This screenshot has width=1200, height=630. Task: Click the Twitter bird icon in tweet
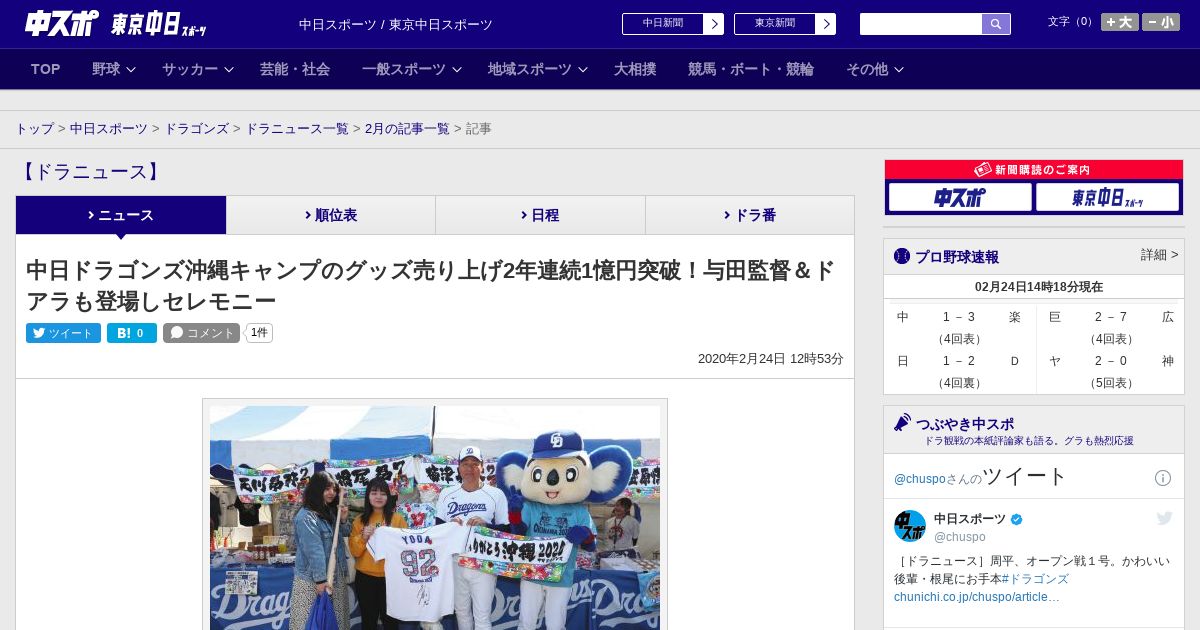pos(1164,518)
